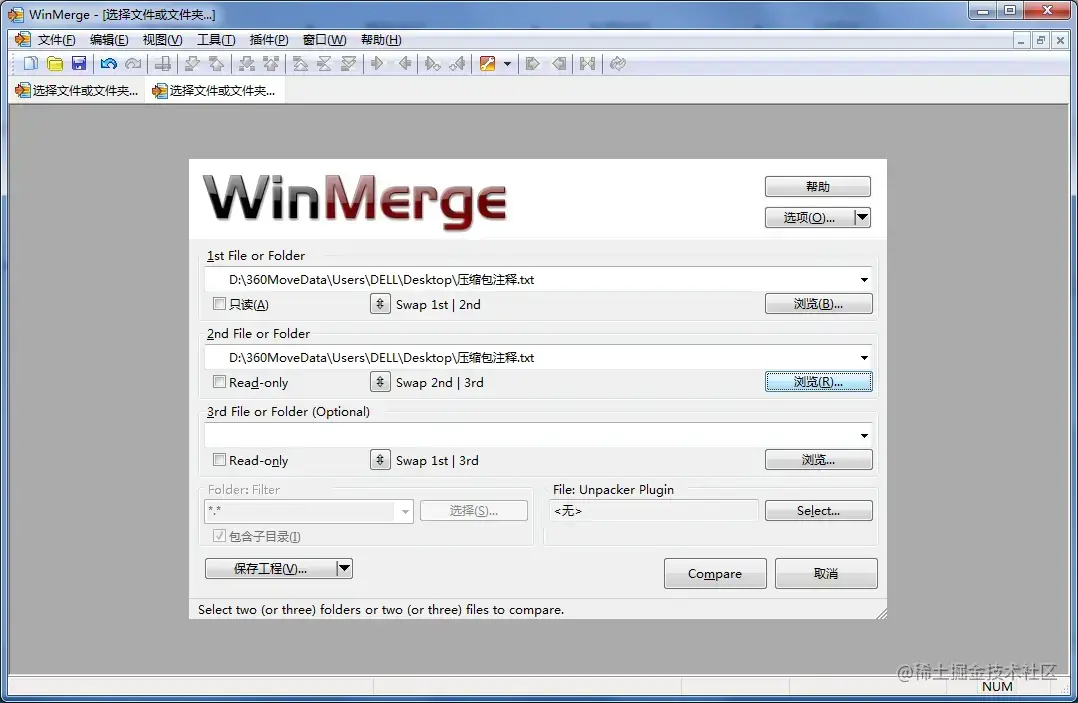Viewport: 1078px width, 703px height.
Task: Open the 工具(T) menu
Action: [x=216, y=40]
